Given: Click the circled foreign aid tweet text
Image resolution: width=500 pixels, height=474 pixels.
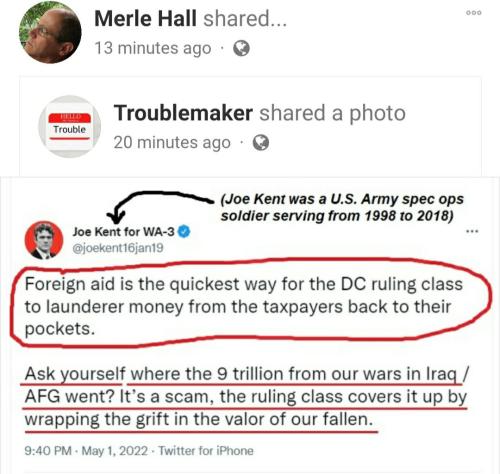Looking at the screenshot, I should pos(244,306).
